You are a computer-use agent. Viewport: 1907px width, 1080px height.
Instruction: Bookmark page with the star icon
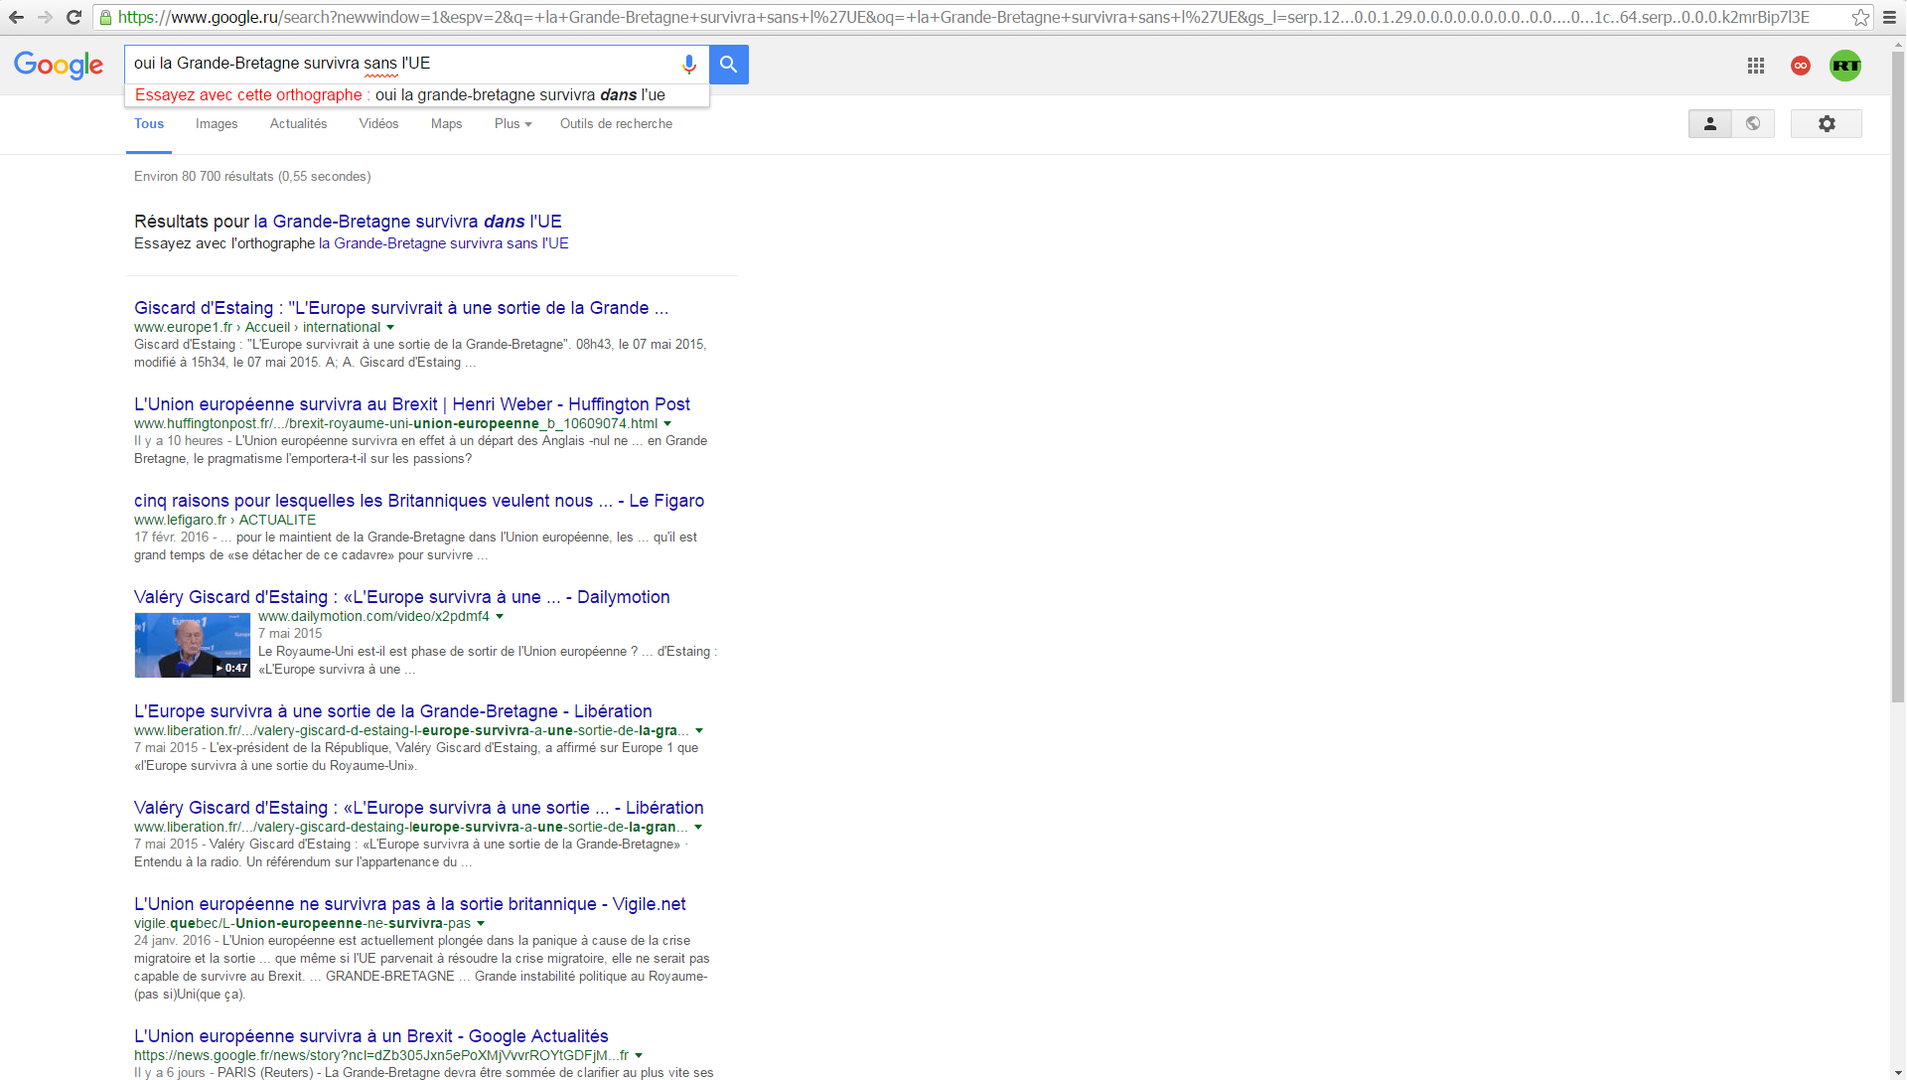[x=1860, y=17]
